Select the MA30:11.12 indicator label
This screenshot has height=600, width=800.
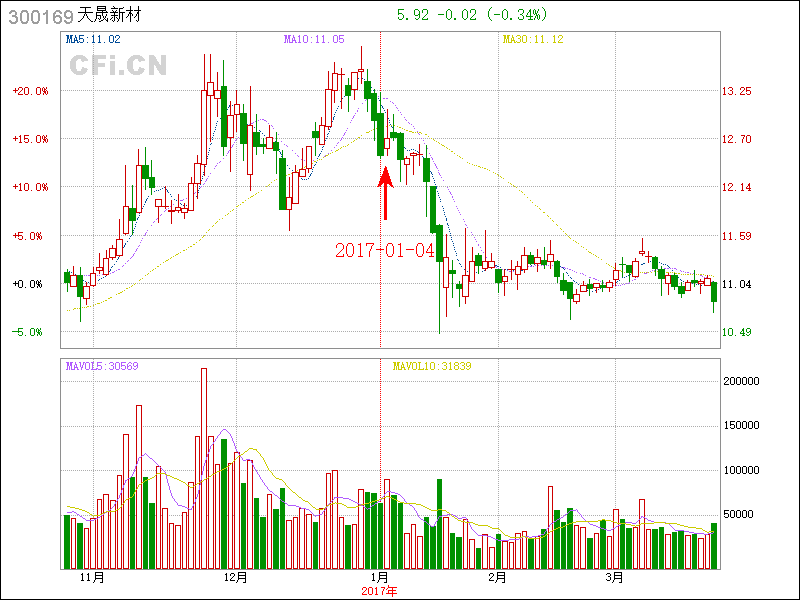coord(533,40)
